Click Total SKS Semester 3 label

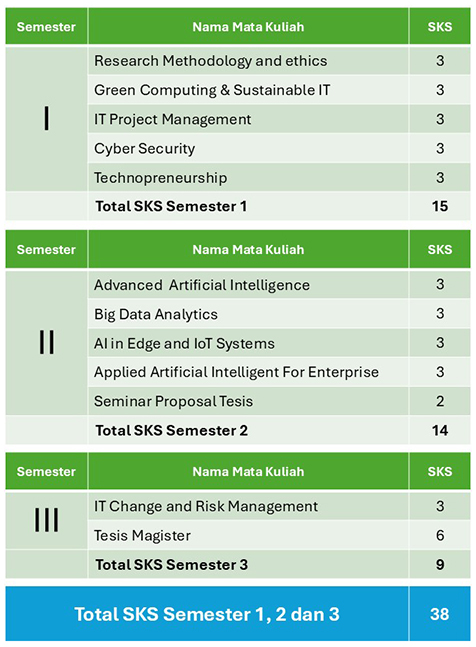[172, 564]
